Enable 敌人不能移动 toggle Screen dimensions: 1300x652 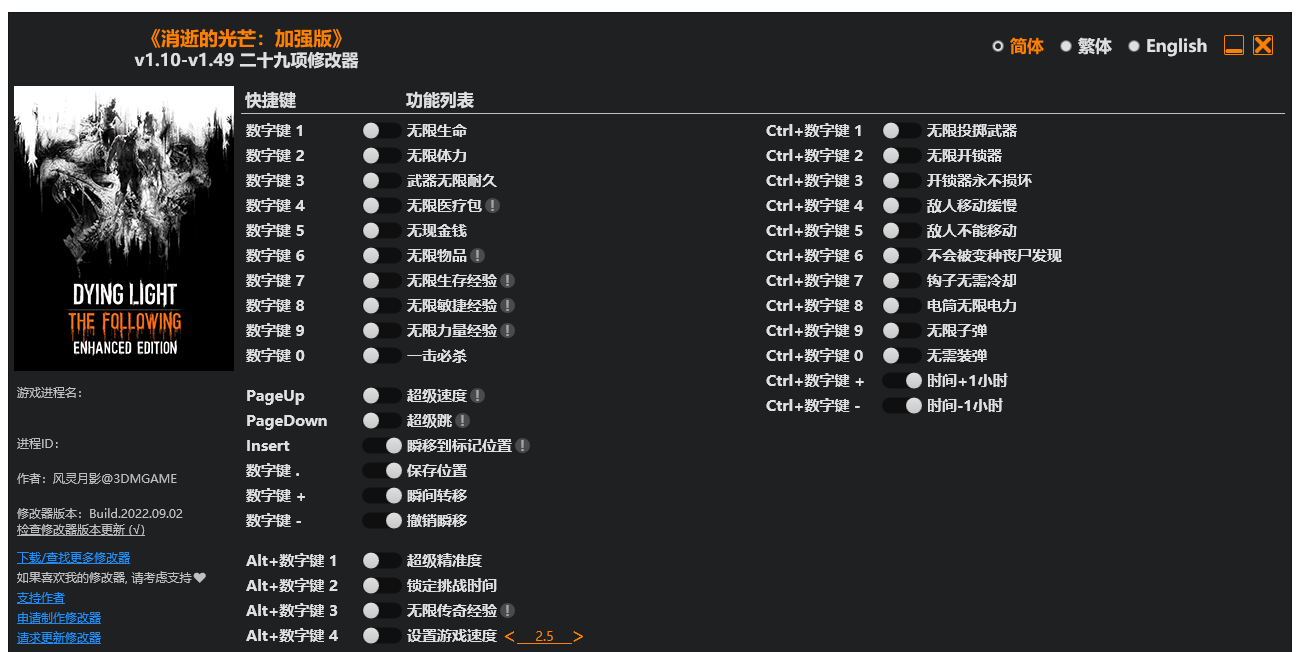click(x=902, y=231)
